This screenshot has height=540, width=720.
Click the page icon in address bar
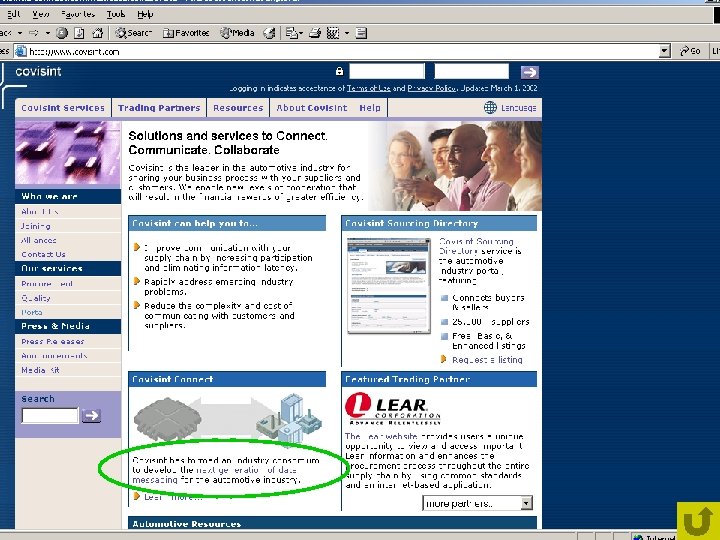(x=21, y=51)
